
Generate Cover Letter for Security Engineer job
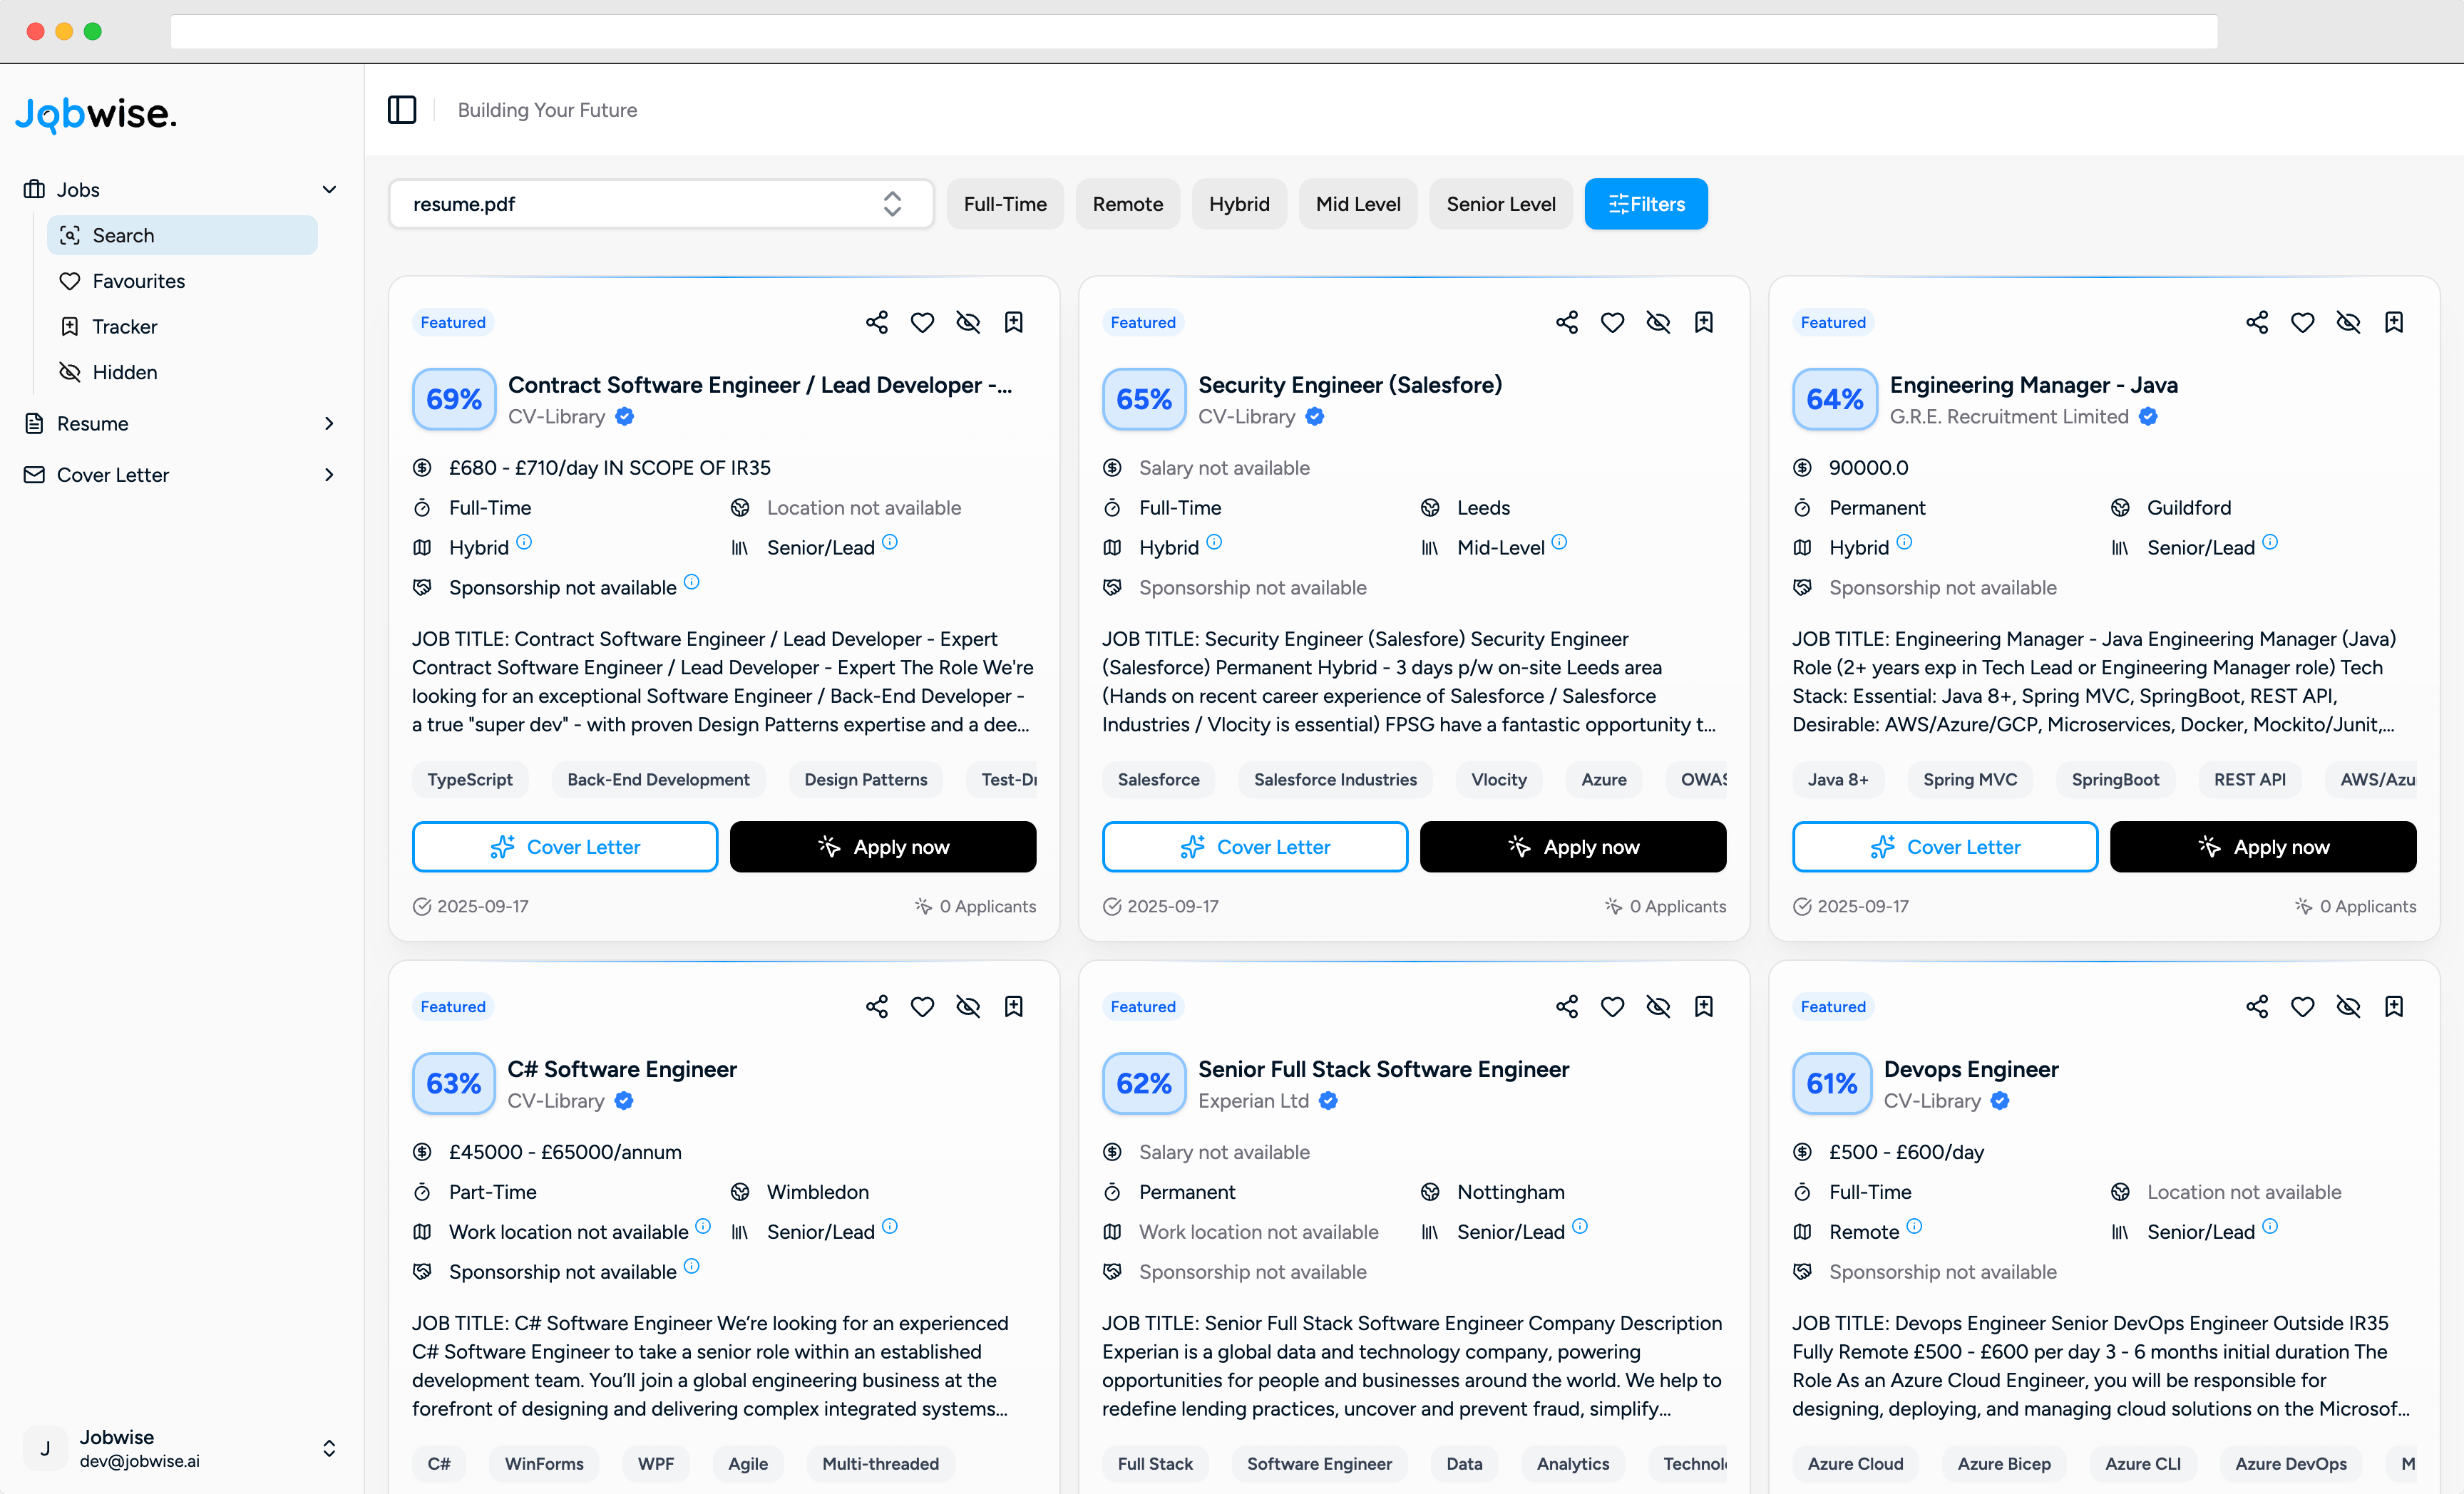(1255, 847)
